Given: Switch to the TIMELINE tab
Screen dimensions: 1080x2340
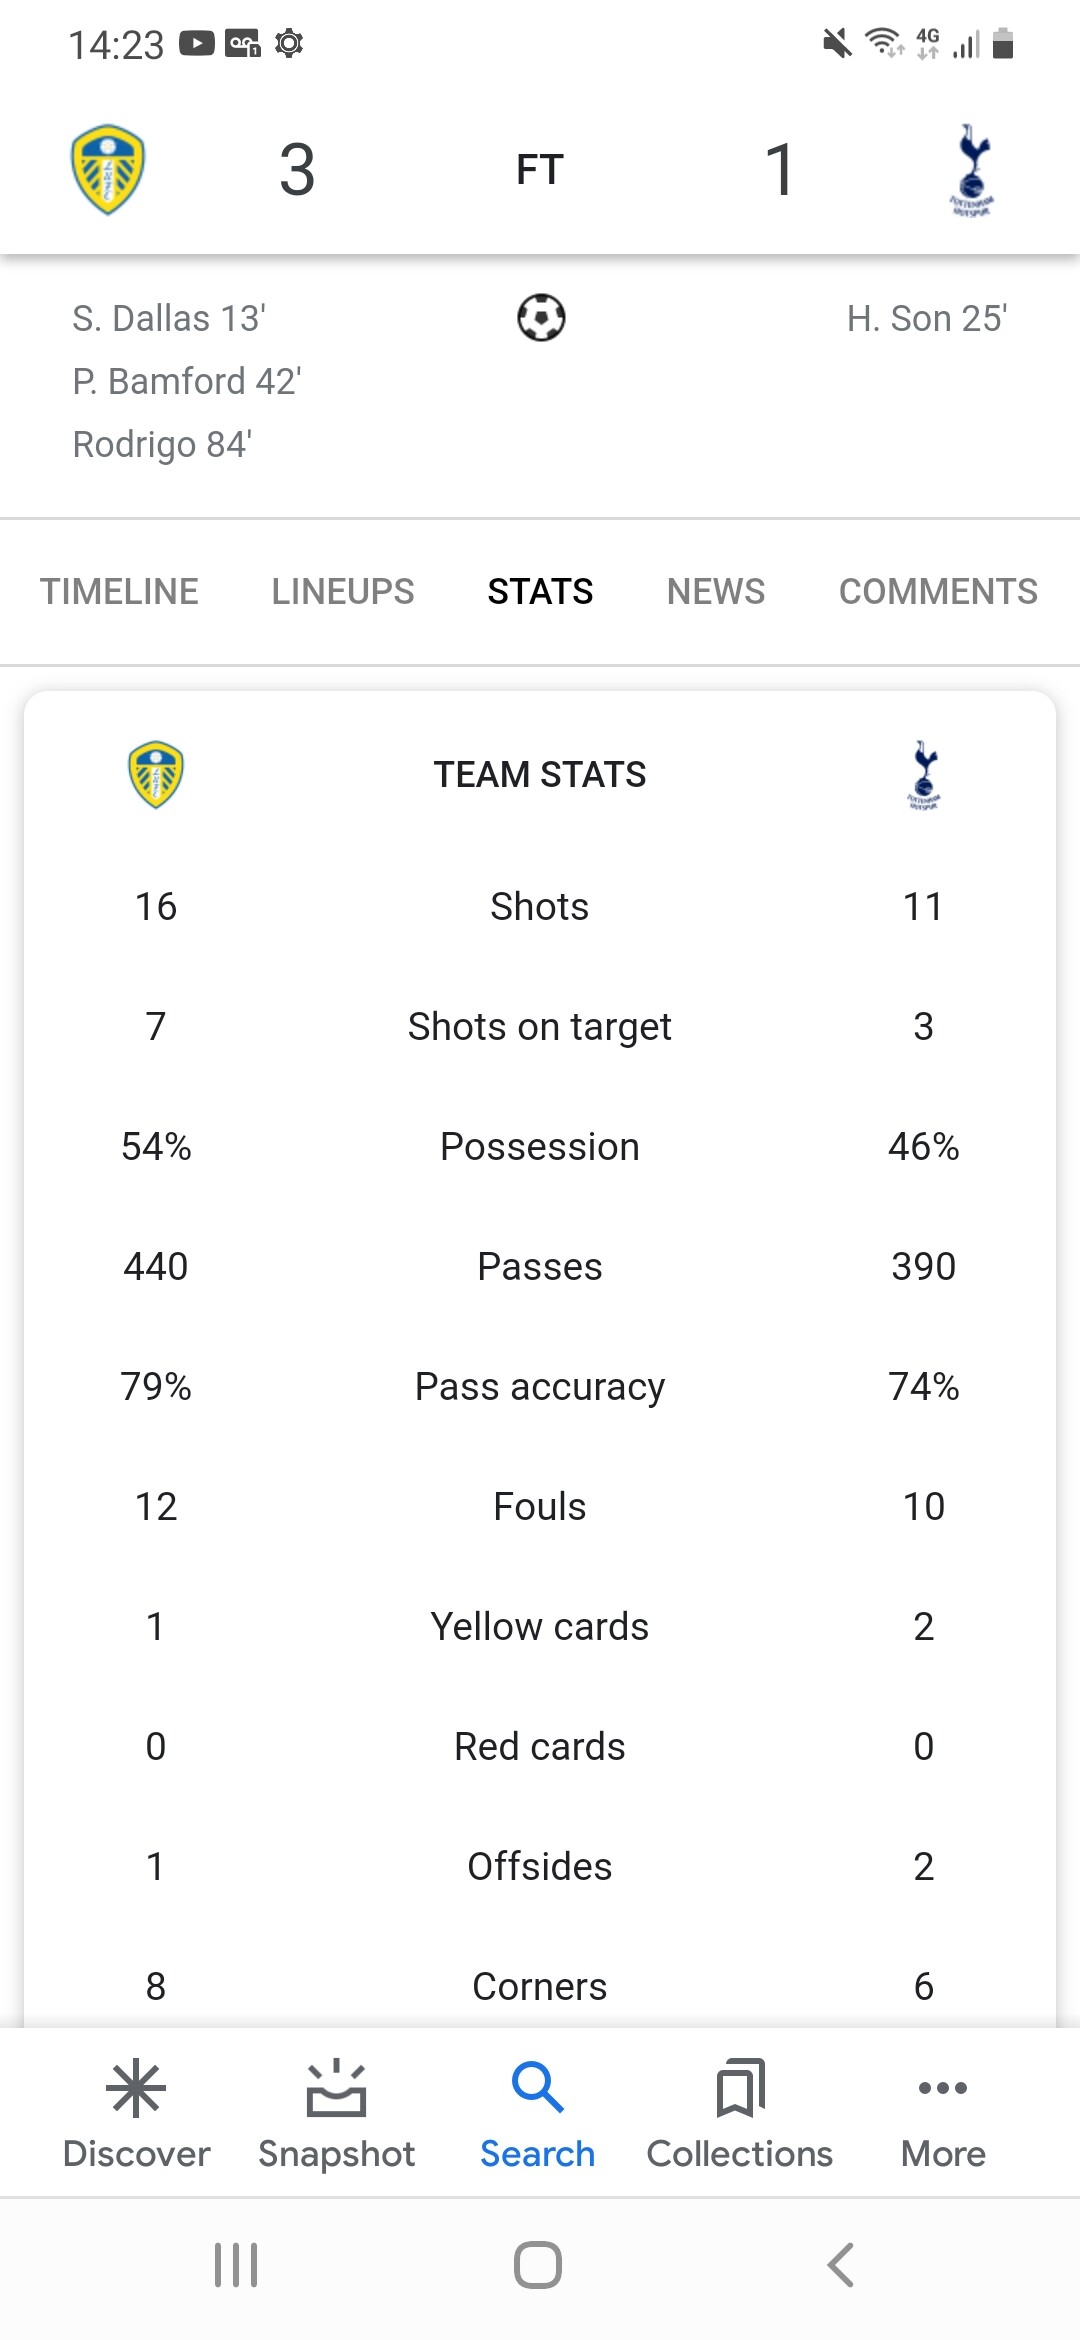Looking at the screenshot, I should [x=119, y=591].
